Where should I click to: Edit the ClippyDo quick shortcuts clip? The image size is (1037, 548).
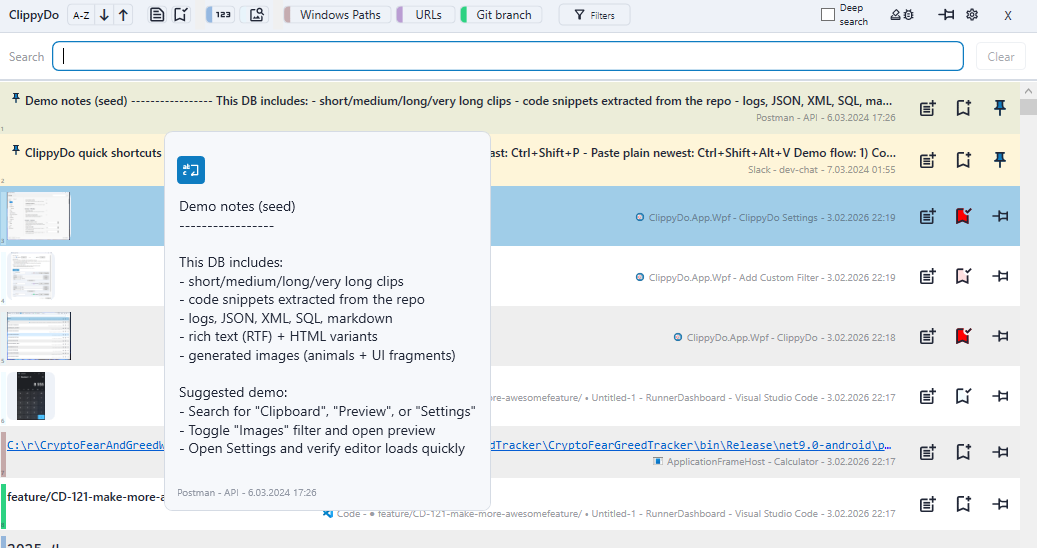click(x=928, y=160)
